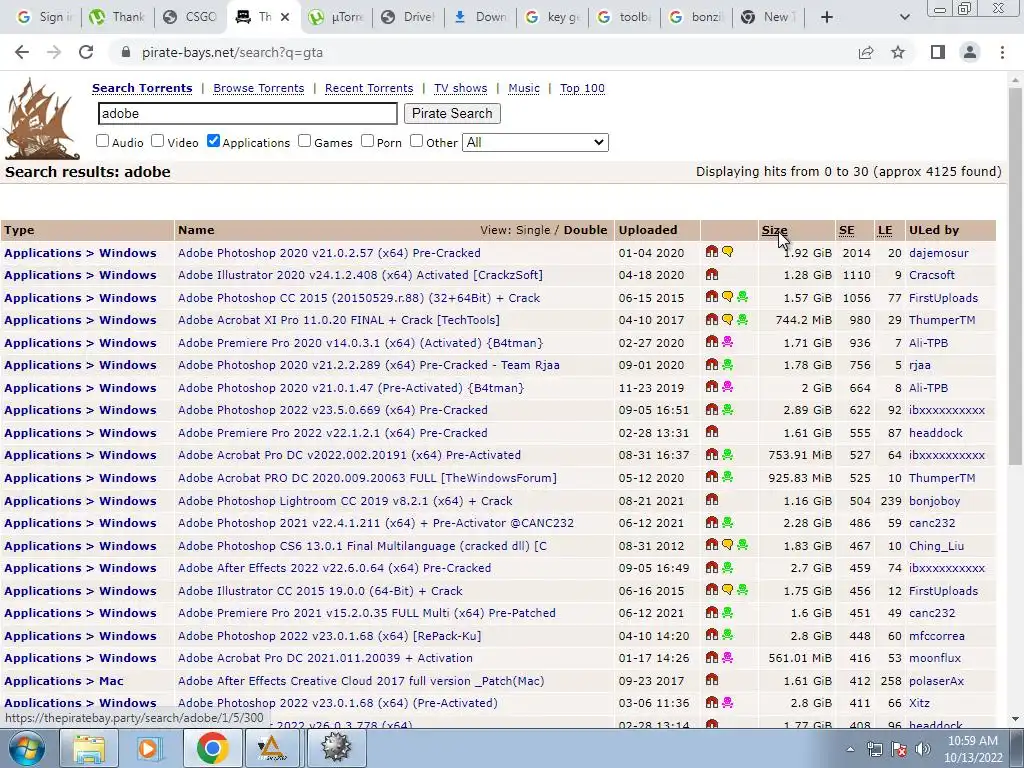The image size is (1024, 768).
Task: Click volume speaker icon in system tray
Action: pos(923,749)
